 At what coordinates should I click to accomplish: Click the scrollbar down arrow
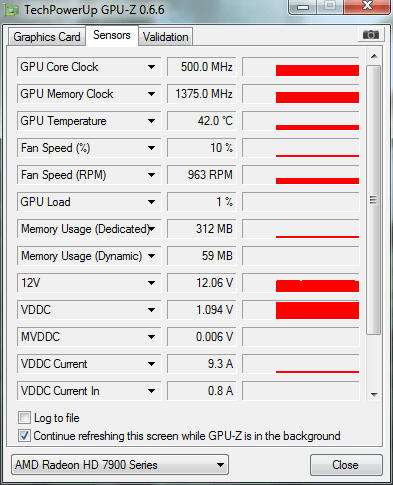[374, 395]
